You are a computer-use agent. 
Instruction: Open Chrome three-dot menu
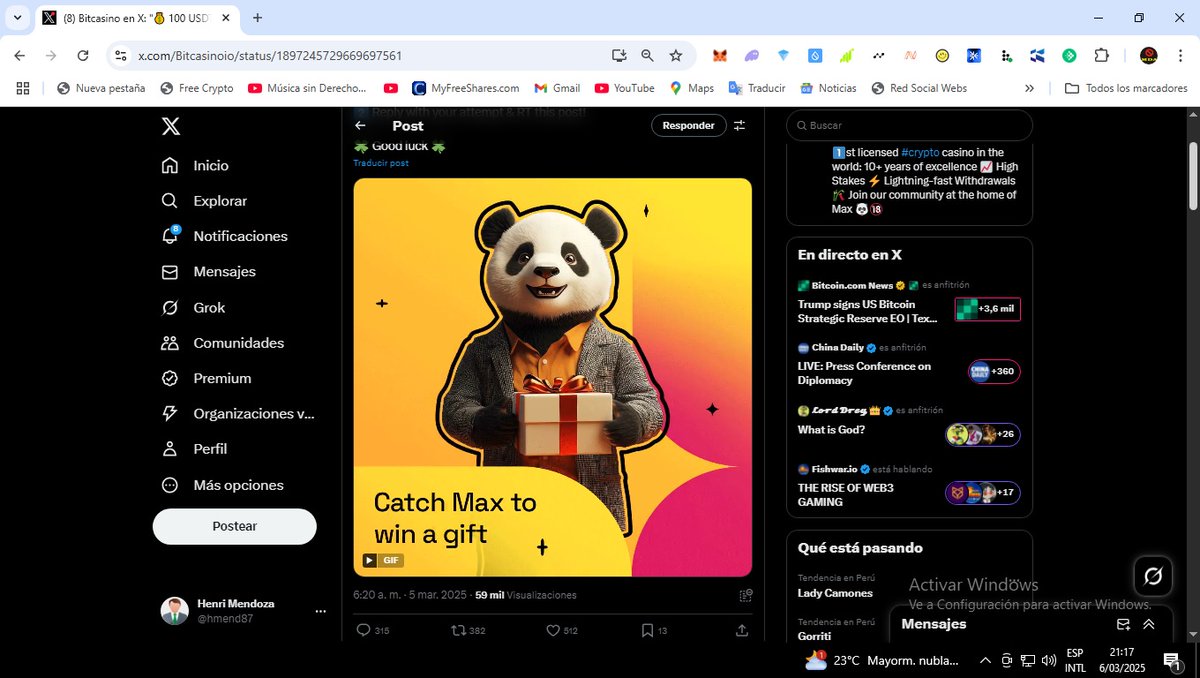tap(1180, 56)
